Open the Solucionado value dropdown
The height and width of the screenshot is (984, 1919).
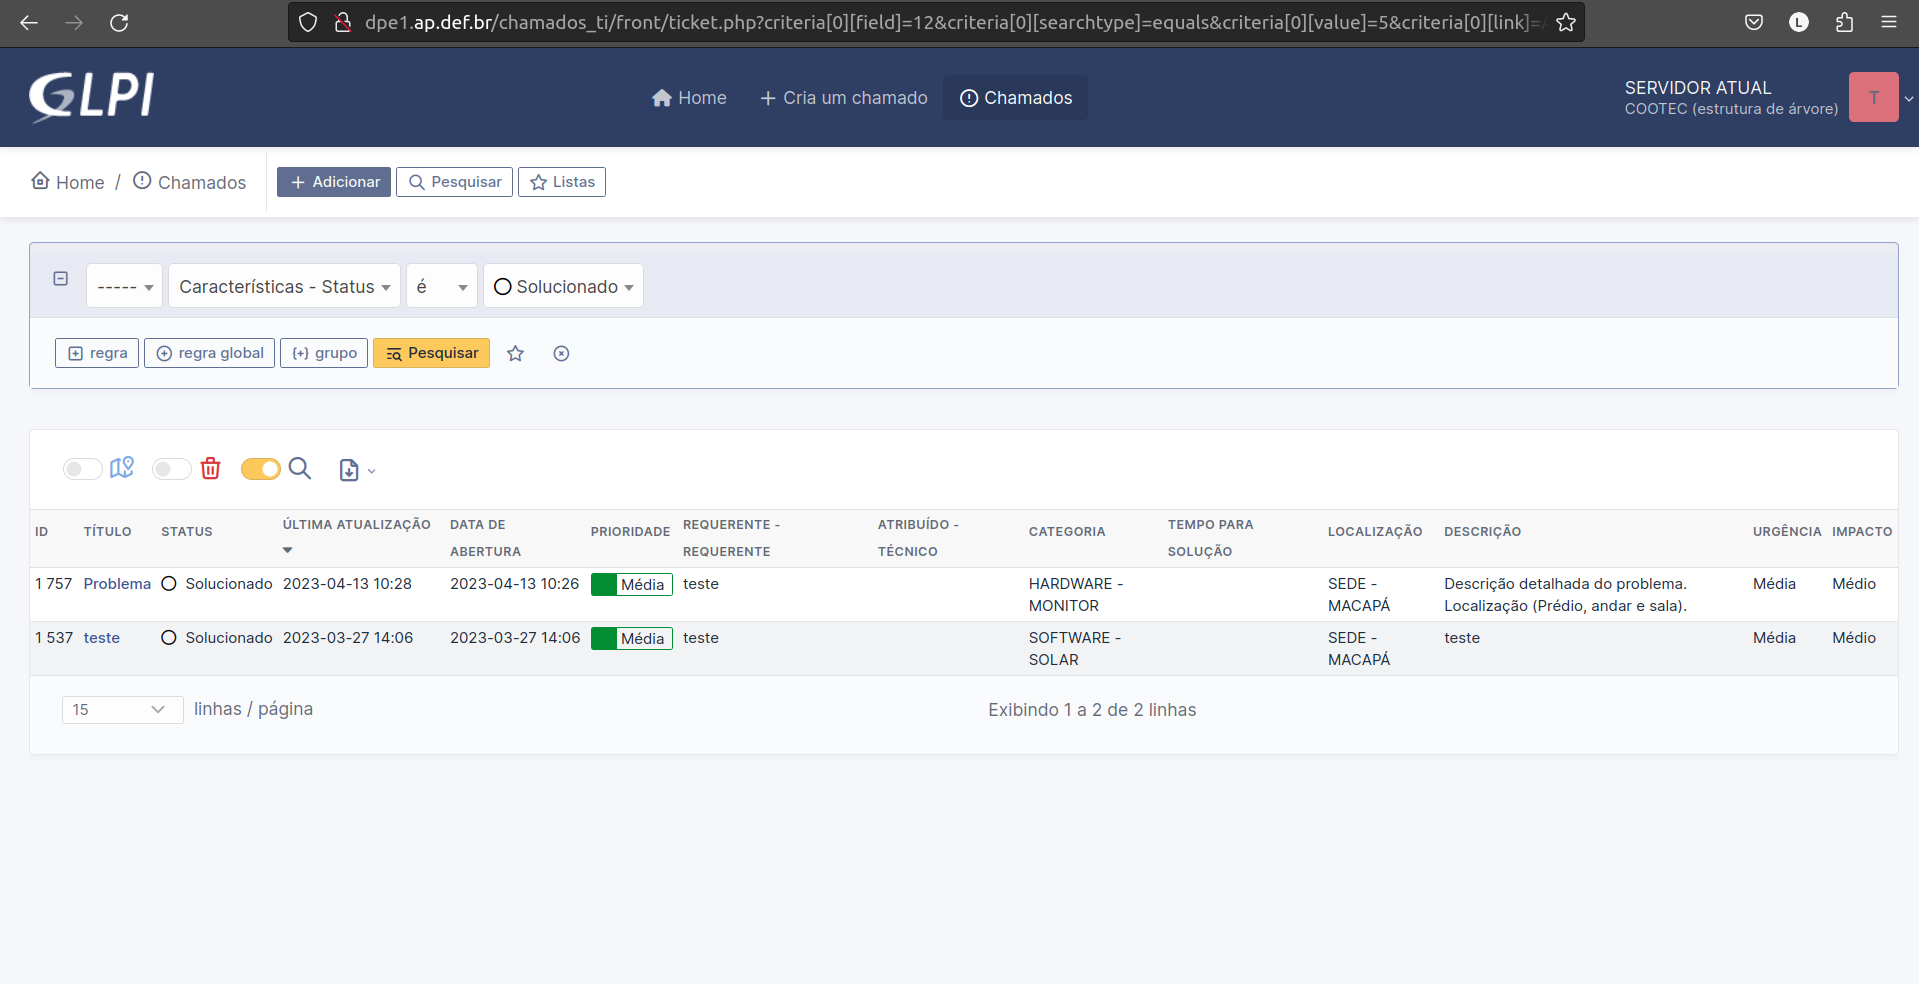563,287
